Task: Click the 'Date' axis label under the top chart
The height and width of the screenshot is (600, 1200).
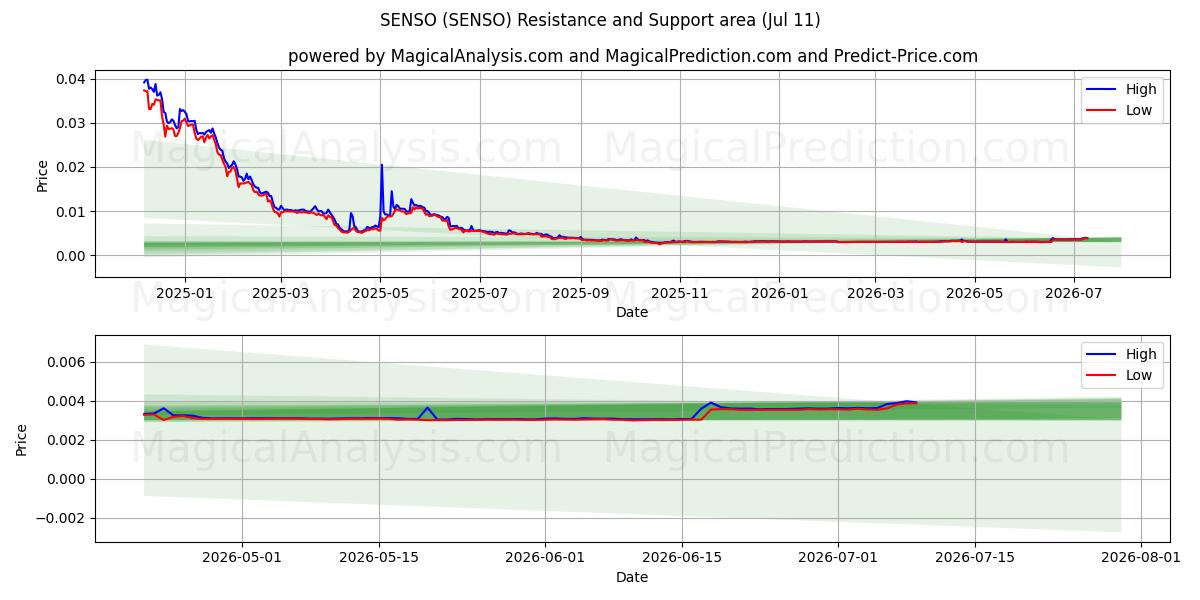Action: click(x=631, y=312)
